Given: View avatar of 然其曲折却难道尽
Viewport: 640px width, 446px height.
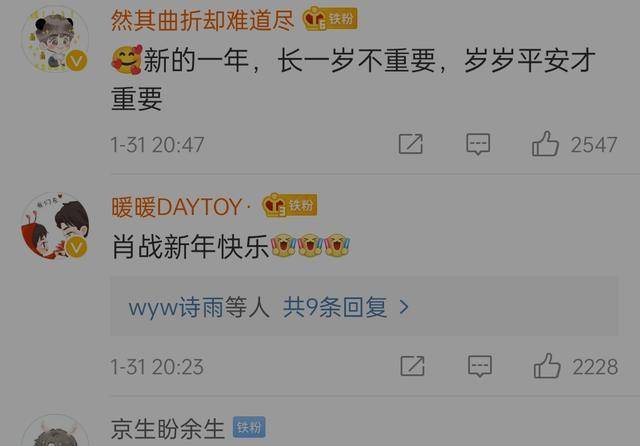Looking at the screenshot, I should coord(55,40).
